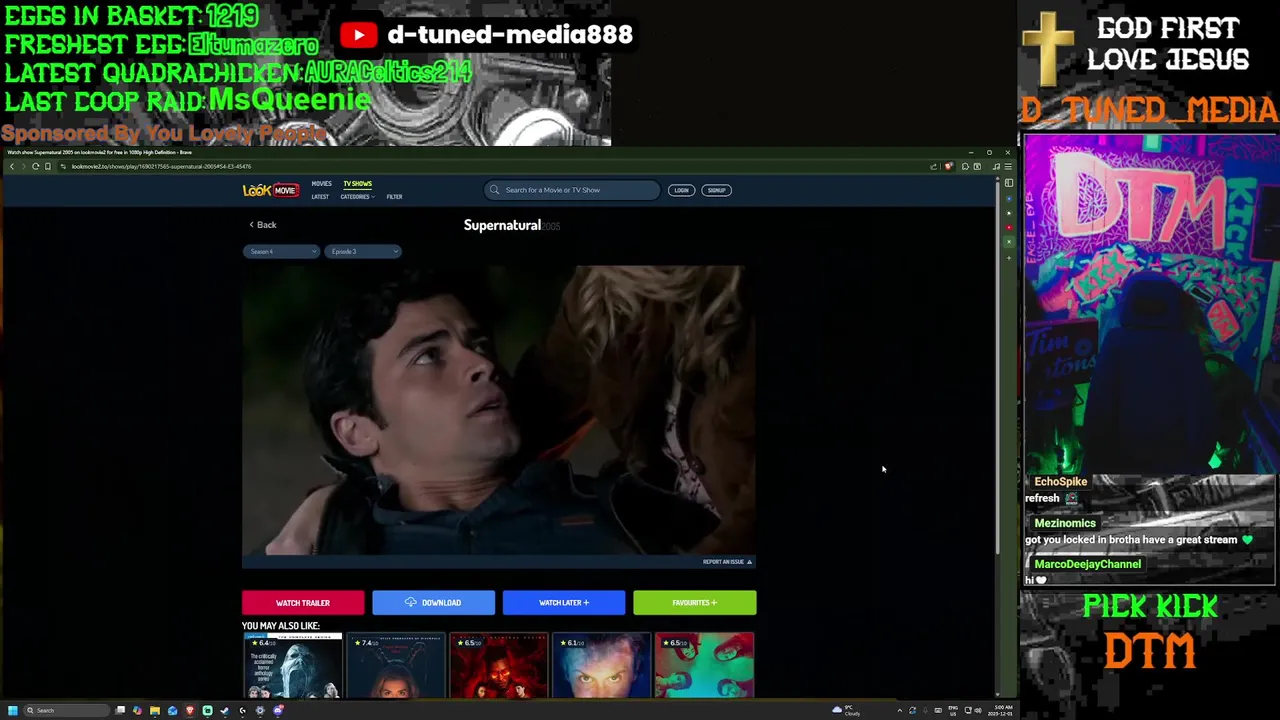Click the report issue warning triangle

[x=749, y=562]
